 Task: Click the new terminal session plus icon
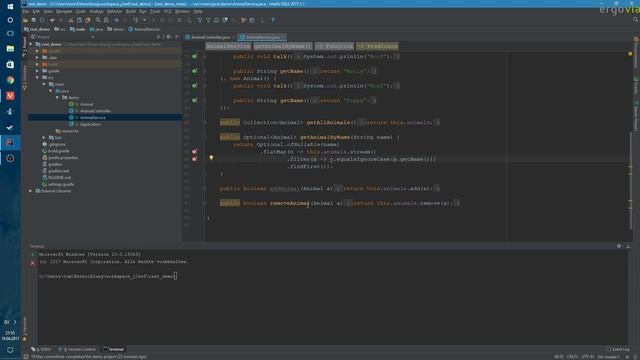coord(33,254)
